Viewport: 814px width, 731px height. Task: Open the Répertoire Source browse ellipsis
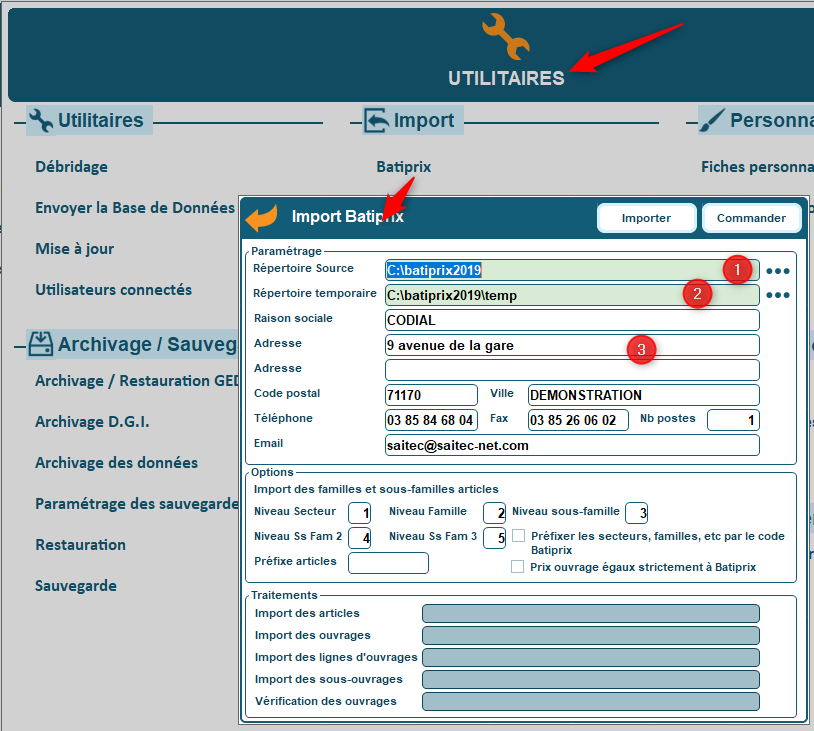pos(779,270)
